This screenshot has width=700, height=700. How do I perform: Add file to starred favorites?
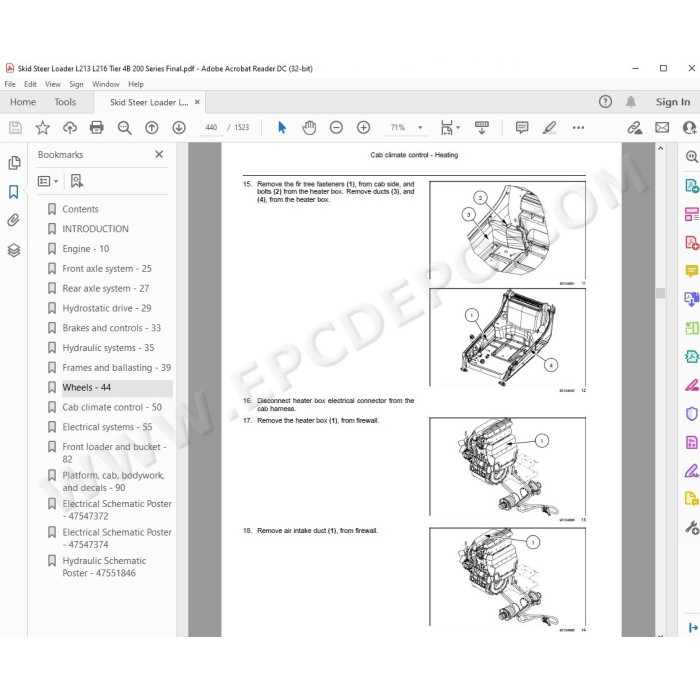[42, 128]
